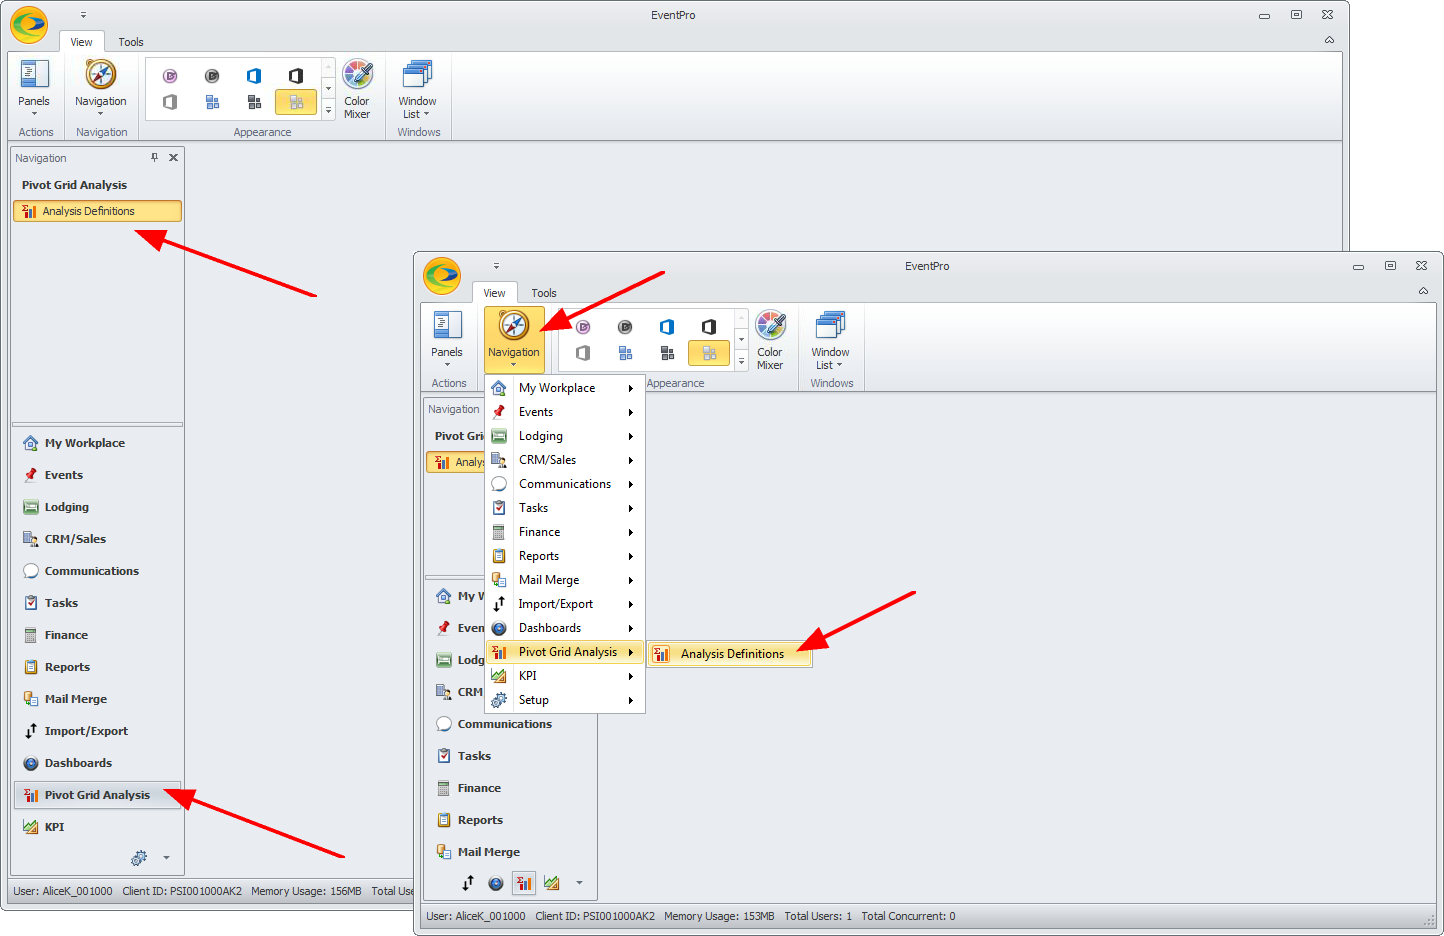The image size is (1444, 936).
Task: Open KPI in back window sidebar
Action: tap(97, 827)
